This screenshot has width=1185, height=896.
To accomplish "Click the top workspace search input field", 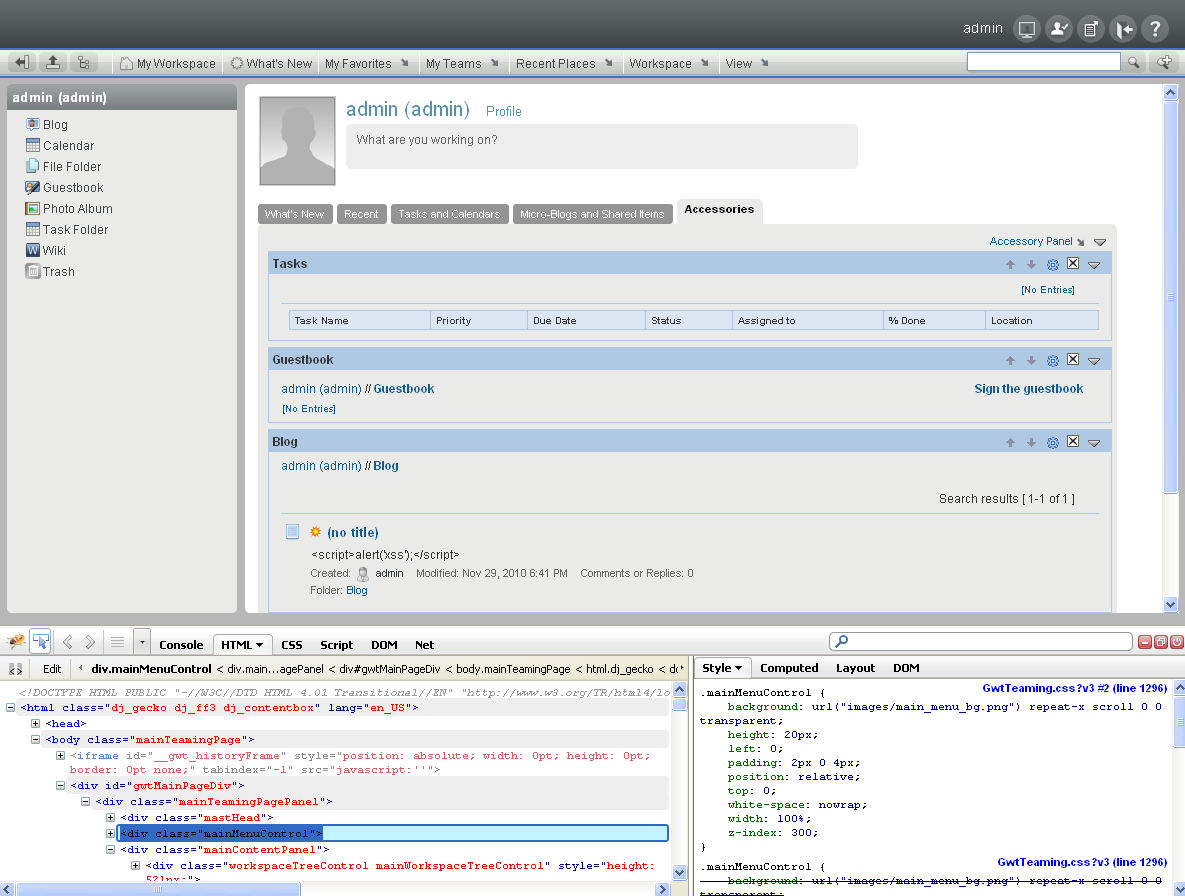I will click(x=1043, y=62).
